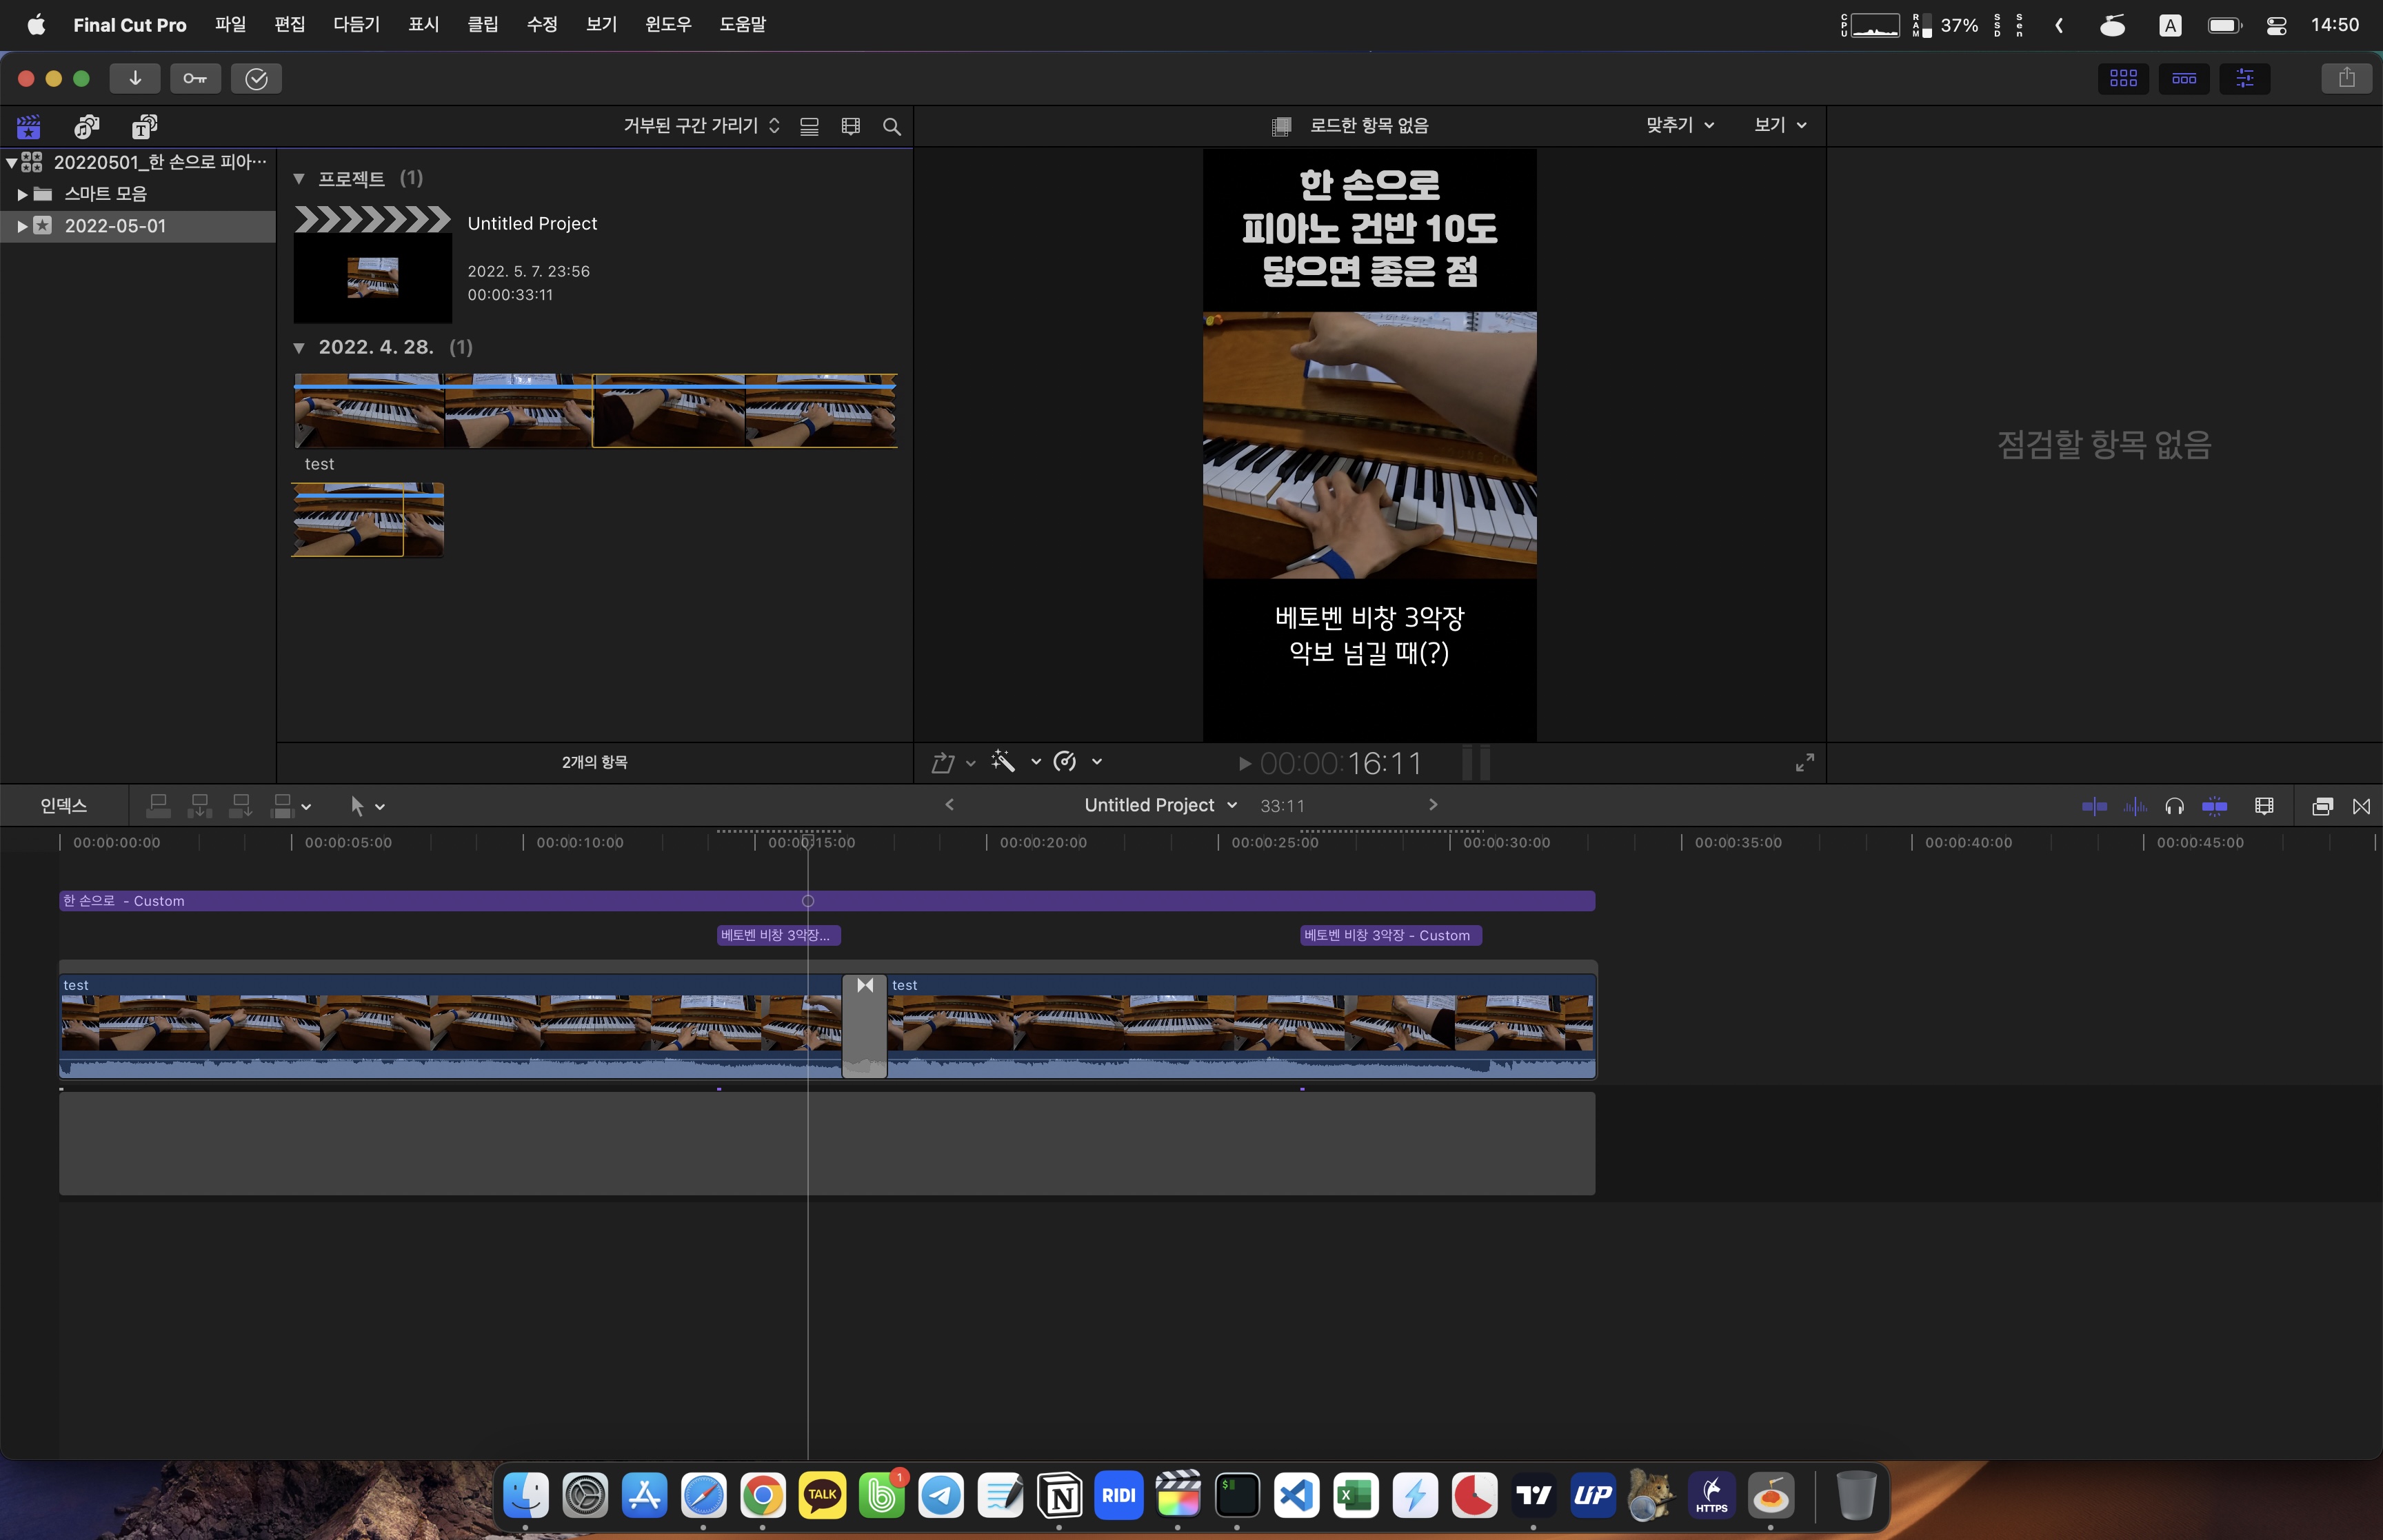Click the viewer playback scrubber bar
Image resolution: width=2383 pixels, height=1540 pixels.
tap(1475, 761)
